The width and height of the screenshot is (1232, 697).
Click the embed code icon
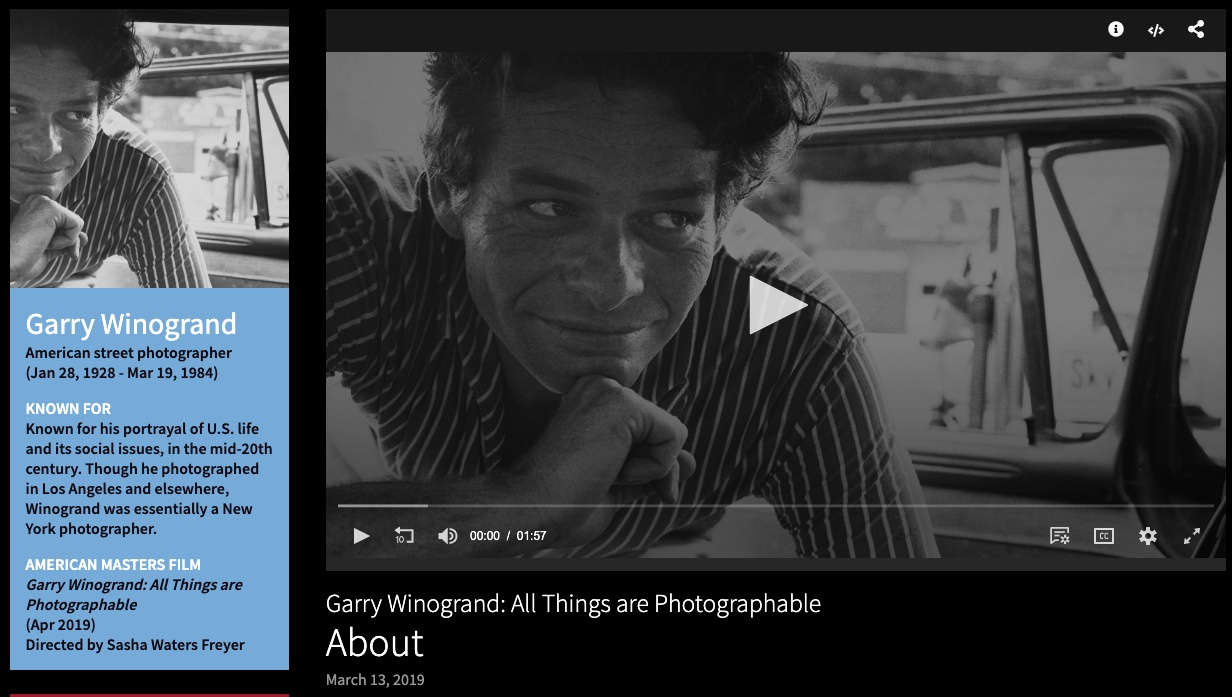pos(1155,30)
